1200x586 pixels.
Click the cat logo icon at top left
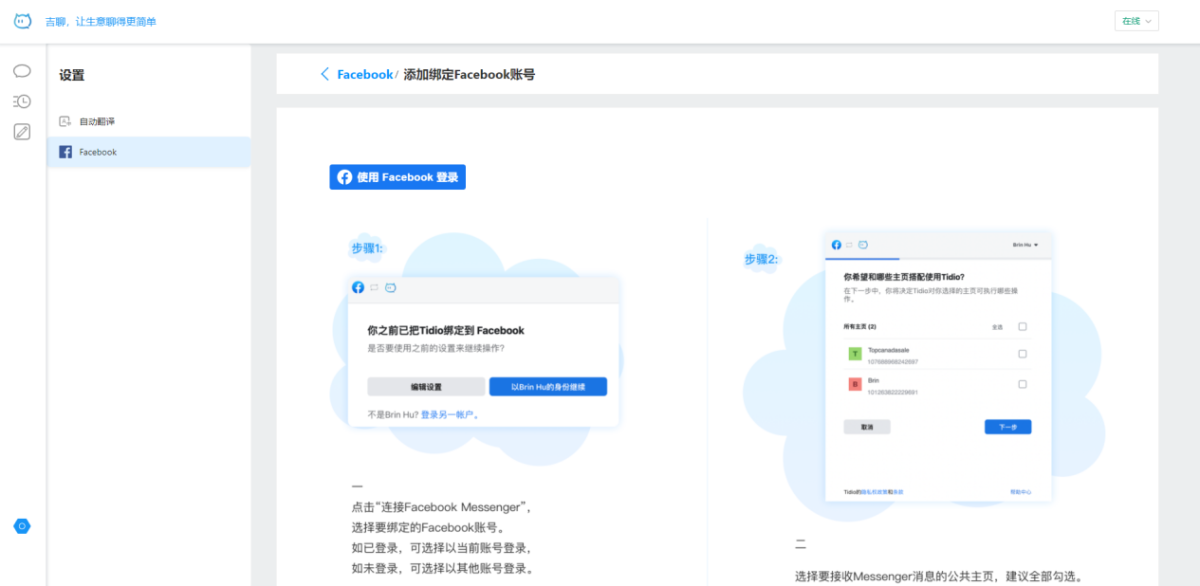(x=22, y=21)
